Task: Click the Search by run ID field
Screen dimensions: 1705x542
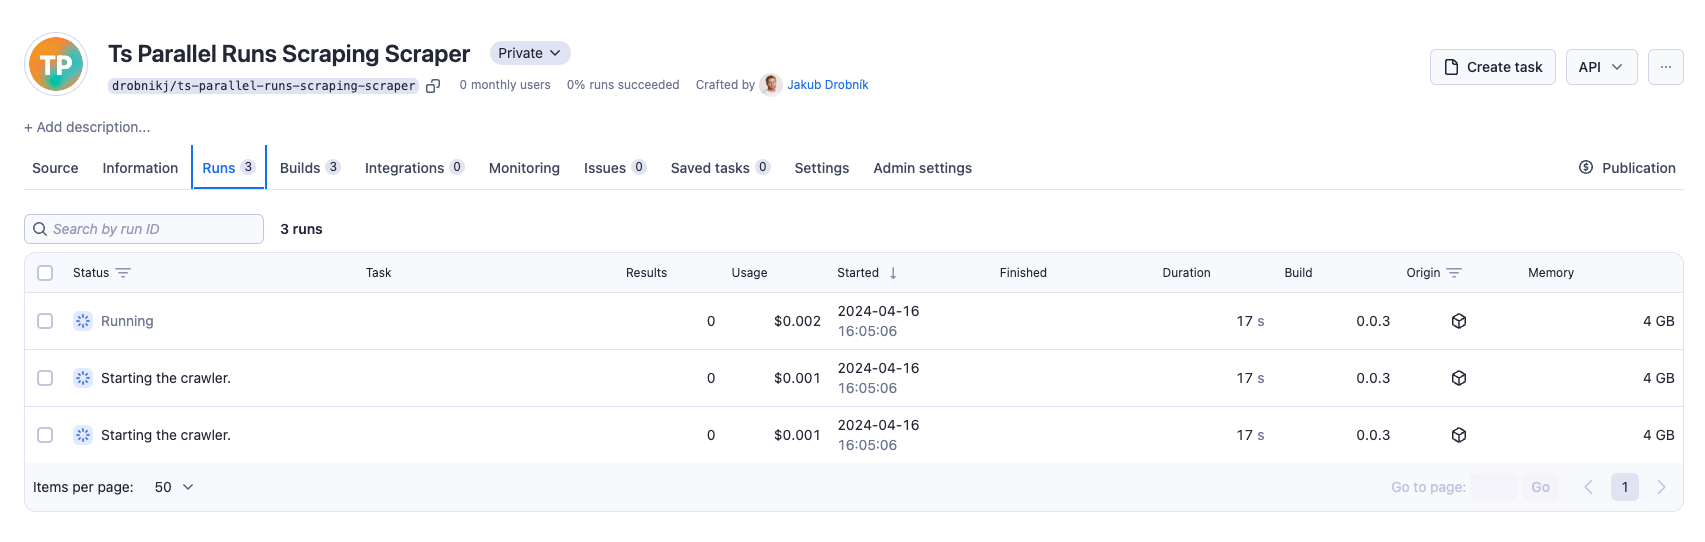Action: (144, 229)
